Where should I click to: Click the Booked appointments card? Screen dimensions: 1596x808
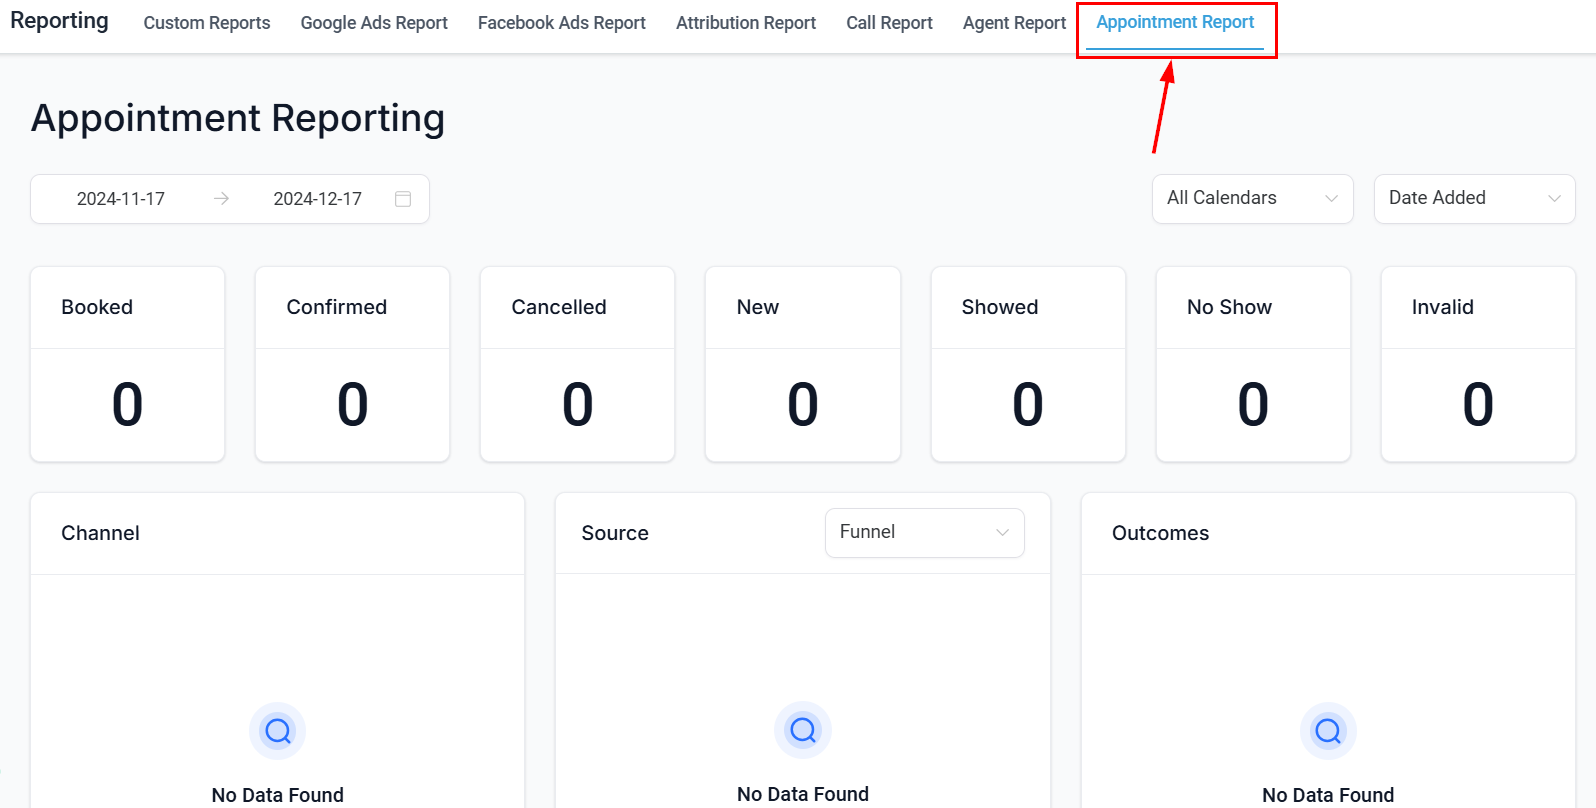(x=127, y=364)
